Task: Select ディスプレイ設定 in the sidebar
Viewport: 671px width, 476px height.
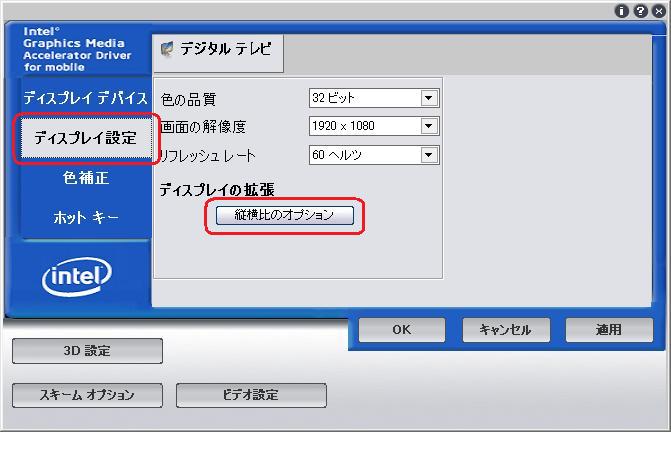Action: click(x=86, y=138)
